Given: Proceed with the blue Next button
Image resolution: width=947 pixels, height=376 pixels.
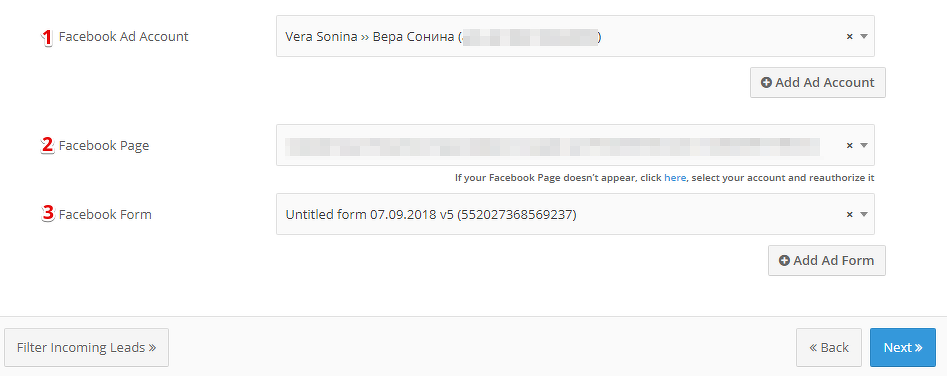Looking at the screenshot, I should pyautogui.click(x=903, y=348).
